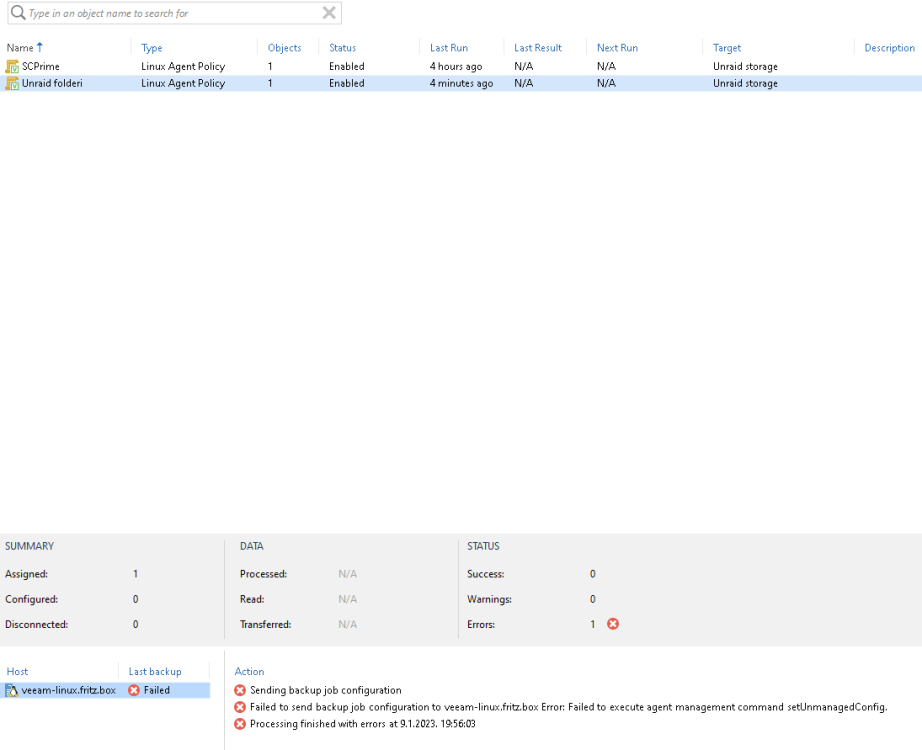Click Unraid storage target in the Unraid folderi row

[745, 84]
